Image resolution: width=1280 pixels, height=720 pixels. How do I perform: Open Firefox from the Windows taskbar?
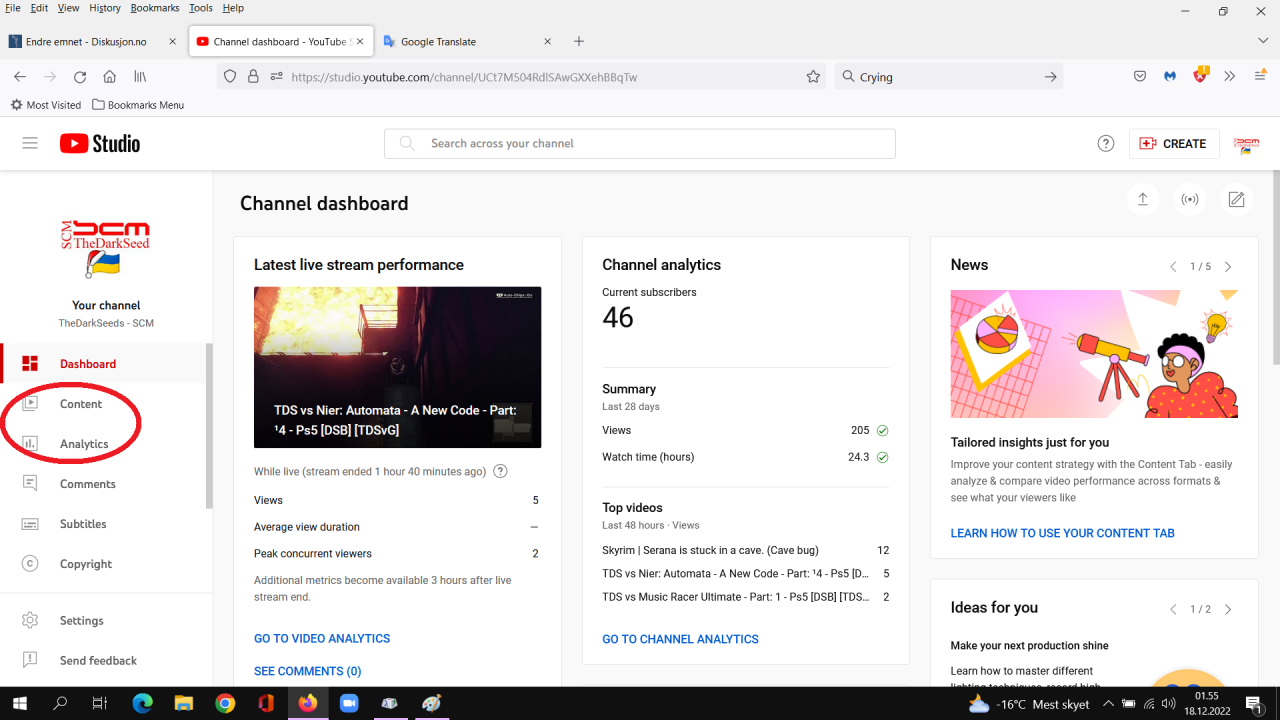307,703
